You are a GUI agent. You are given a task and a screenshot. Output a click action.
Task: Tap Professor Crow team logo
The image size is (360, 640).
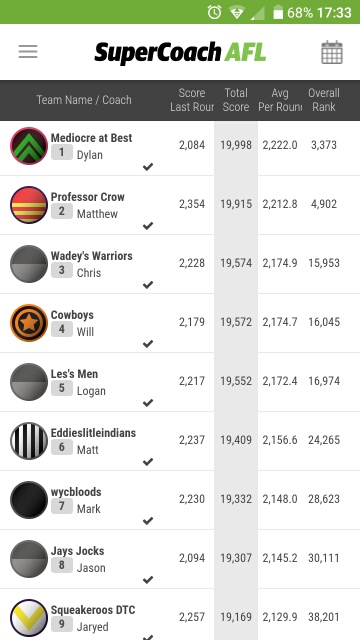click(x=29, y=204)
